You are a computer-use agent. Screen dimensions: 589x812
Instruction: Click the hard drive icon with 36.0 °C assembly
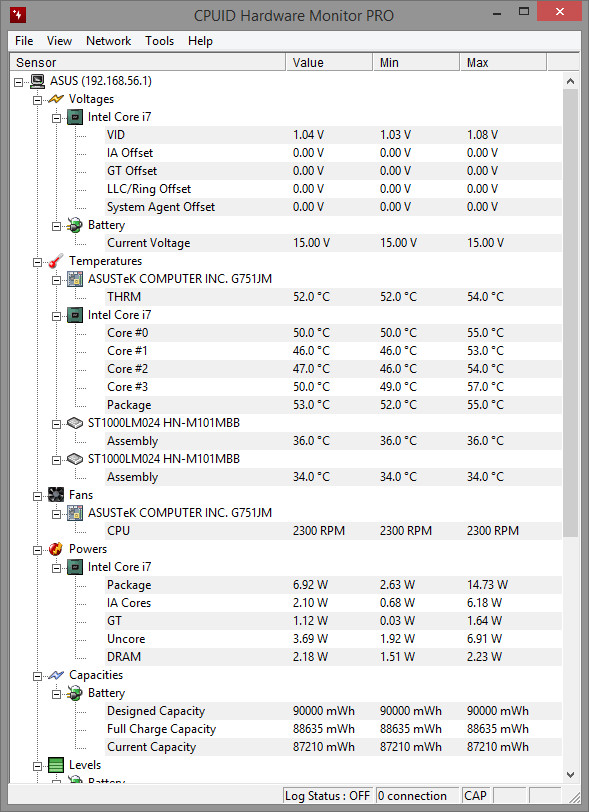75,423
